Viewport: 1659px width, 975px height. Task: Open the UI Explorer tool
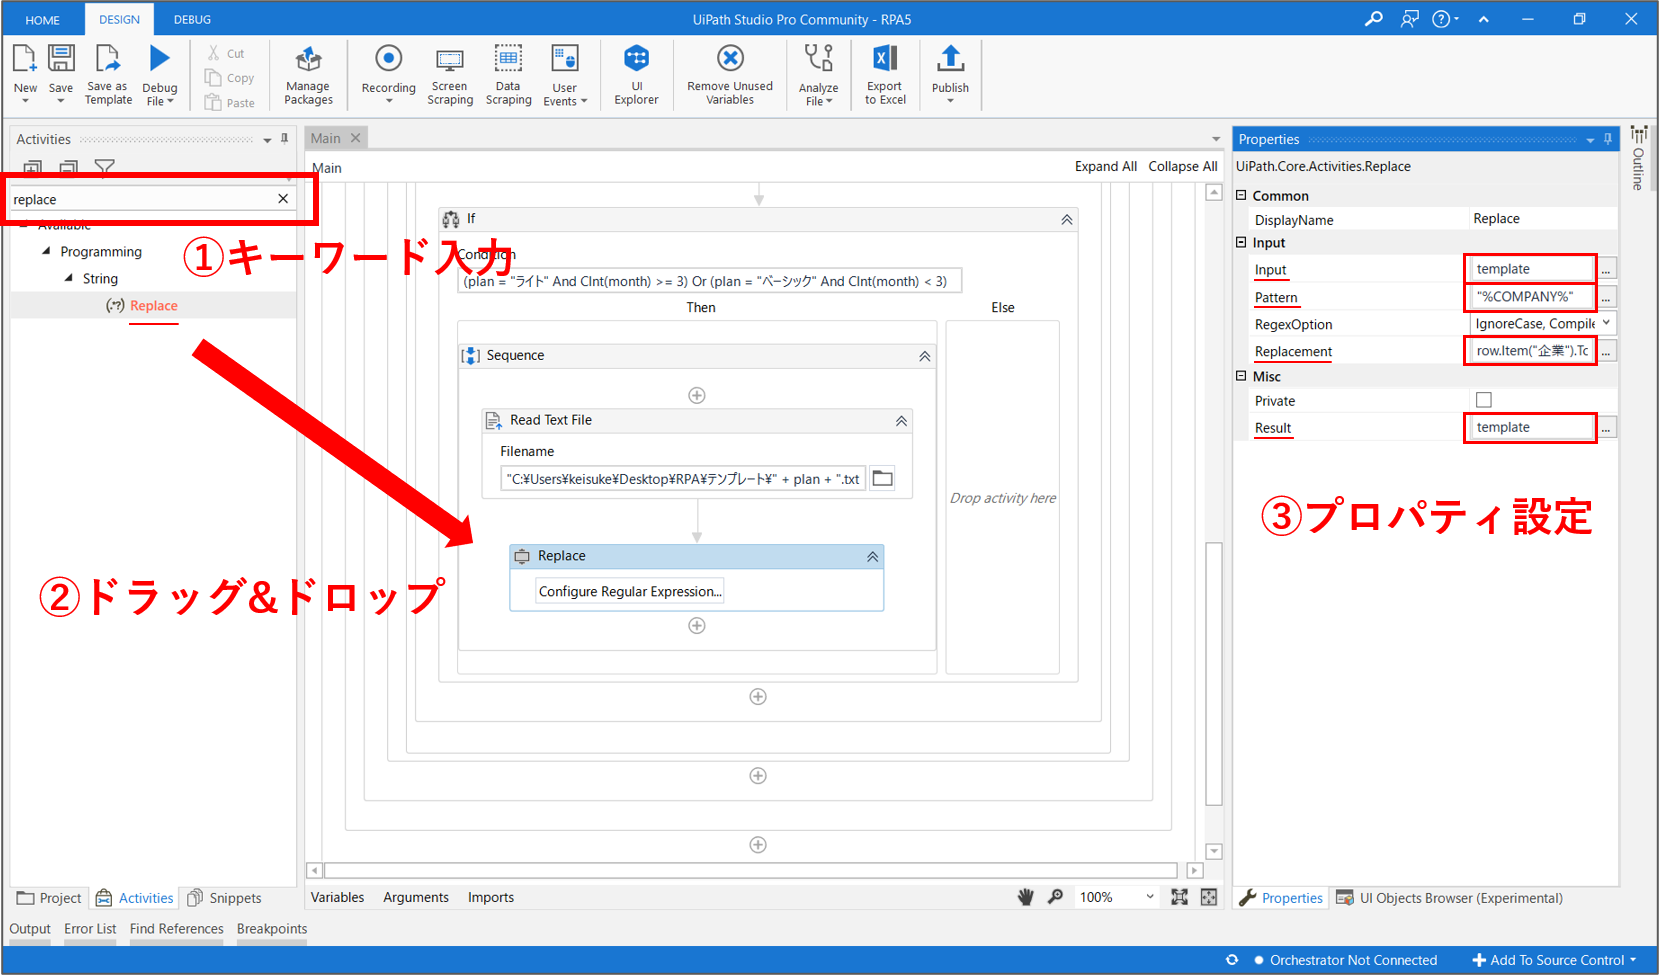pyautogui.click(x=636, y=73)
